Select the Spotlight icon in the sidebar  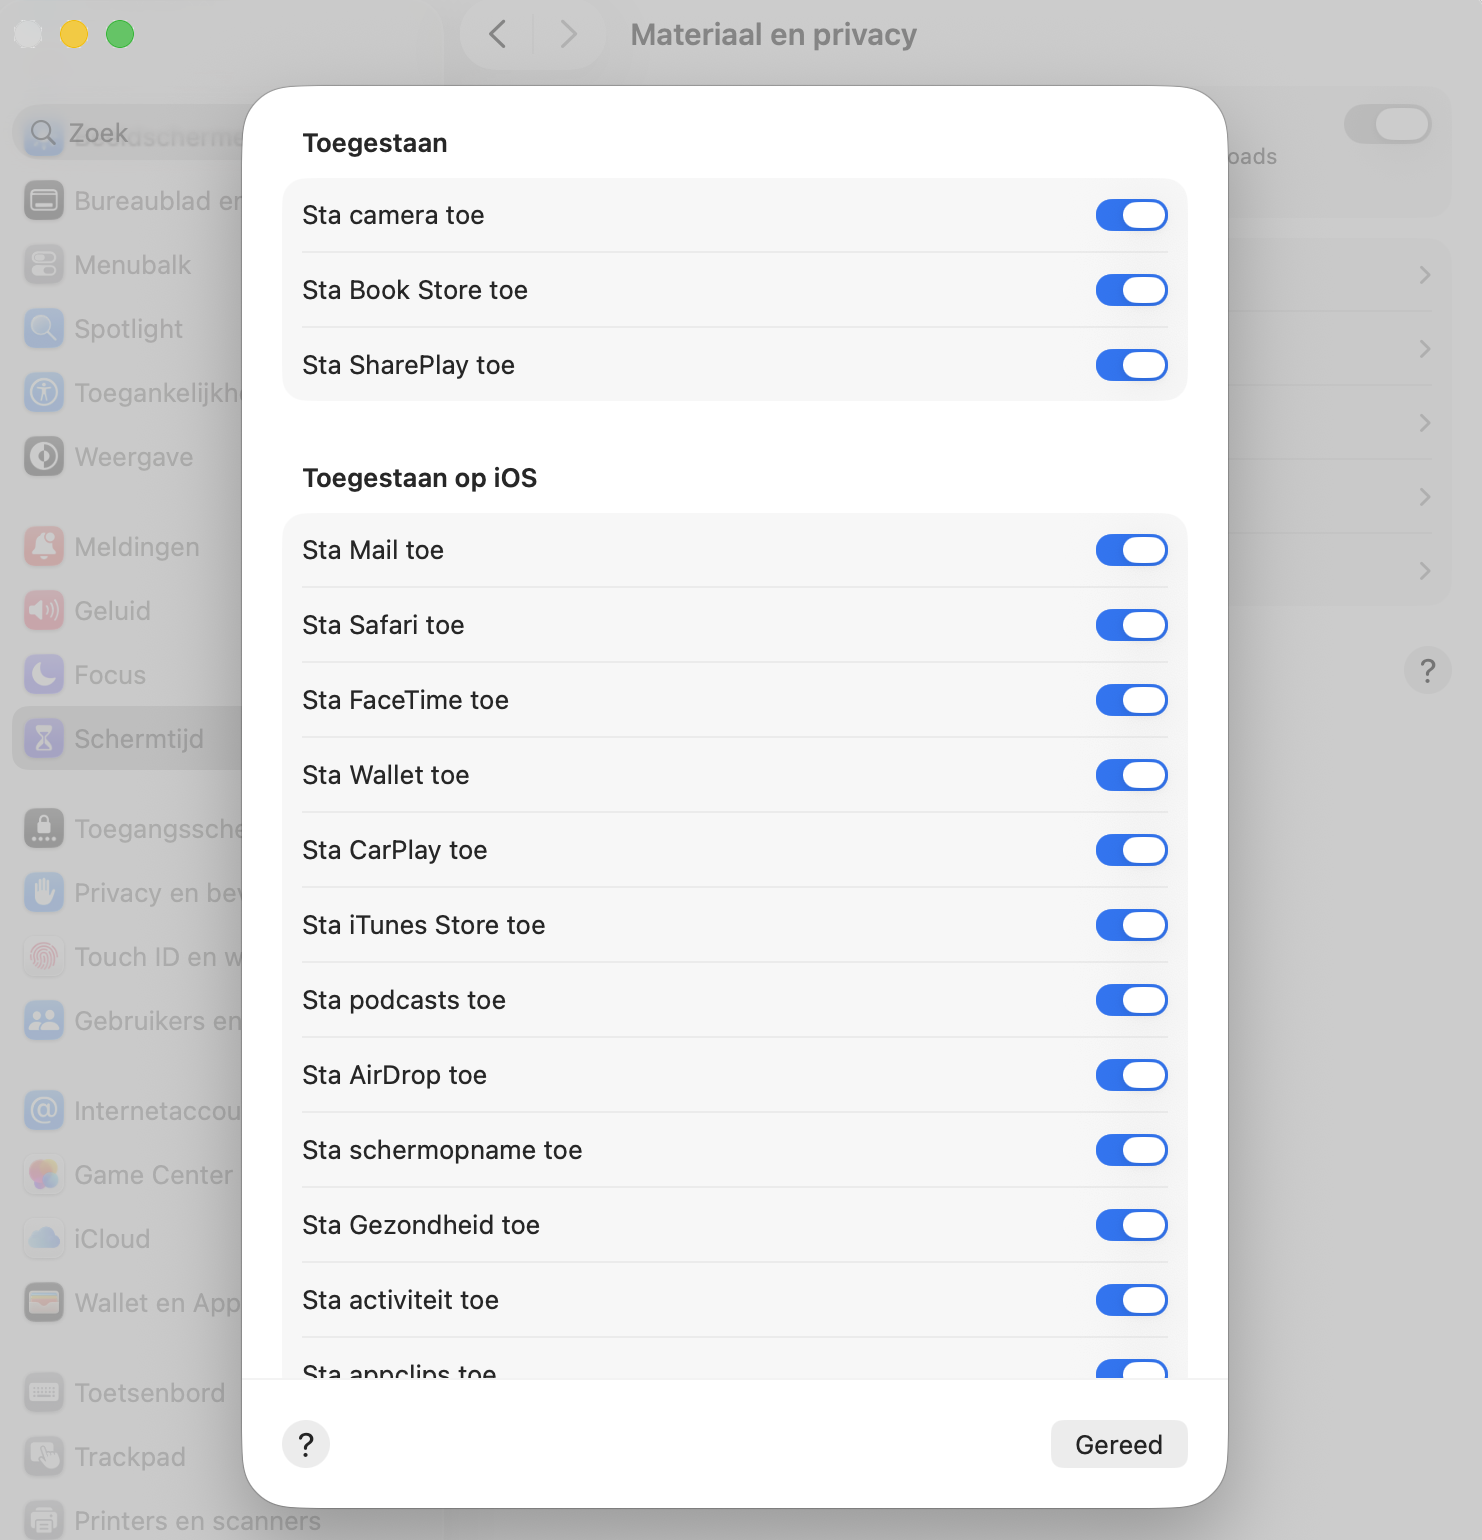pyautogui.click(x=43, y=328)
